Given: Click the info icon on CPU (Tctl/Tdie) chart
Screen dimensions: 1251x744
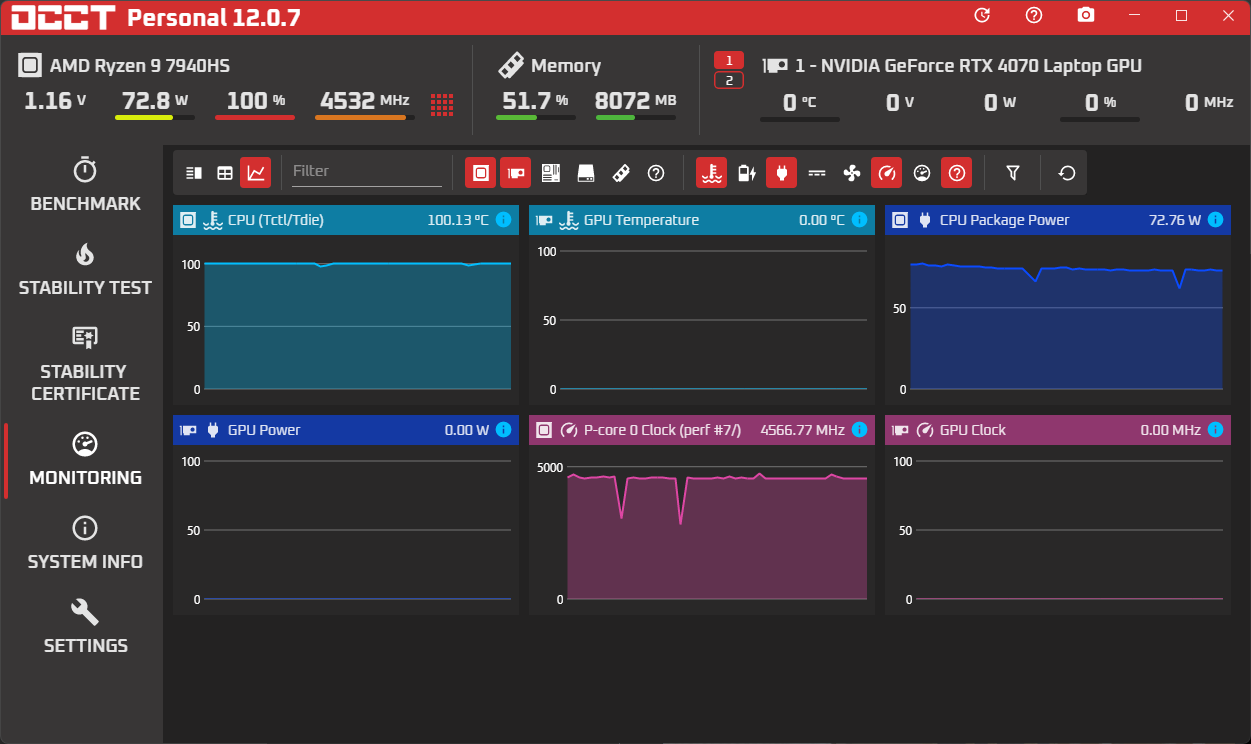Looking at the screenshot, I should click(x=502, y=220).
